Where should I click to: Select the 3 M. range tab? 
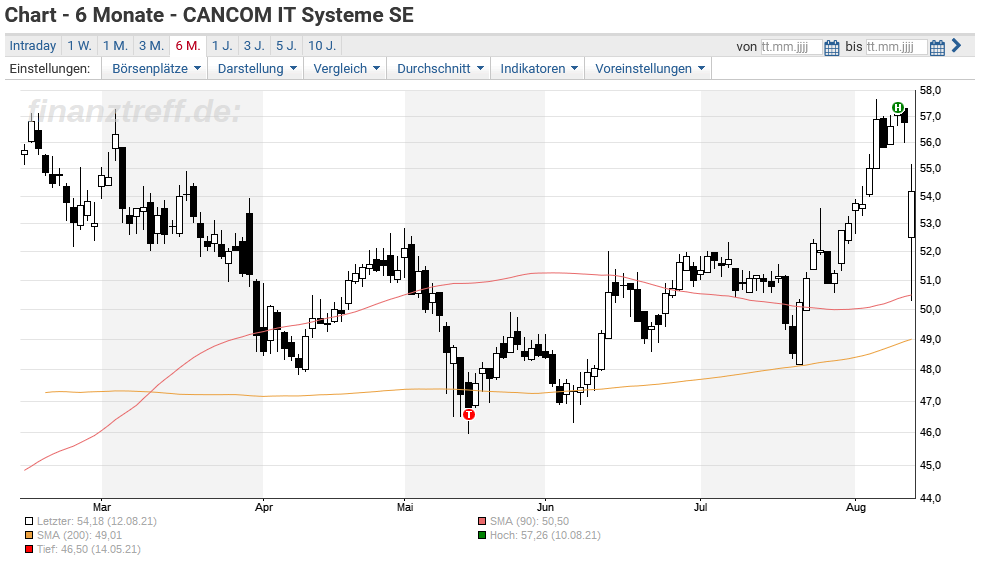[x=151, y=46]
